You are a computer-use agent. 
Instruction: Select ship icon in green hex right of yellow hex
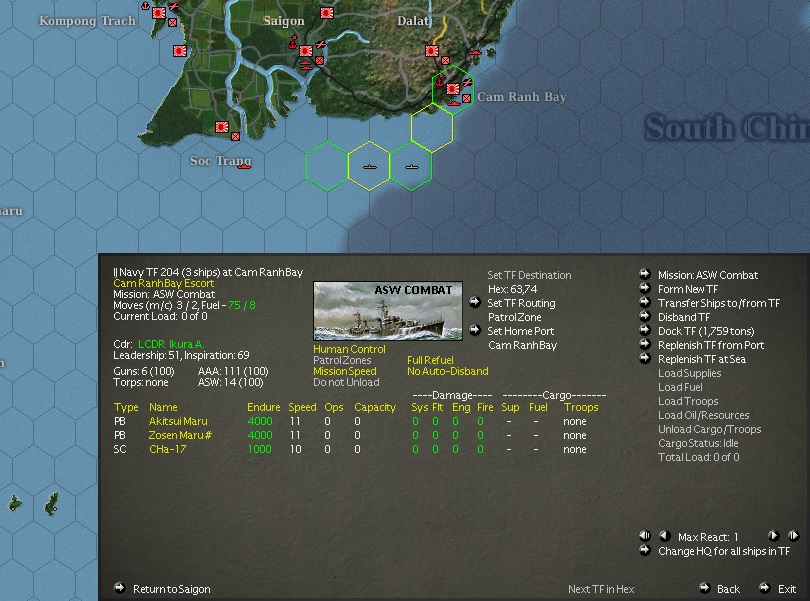(x=411, y=167)
